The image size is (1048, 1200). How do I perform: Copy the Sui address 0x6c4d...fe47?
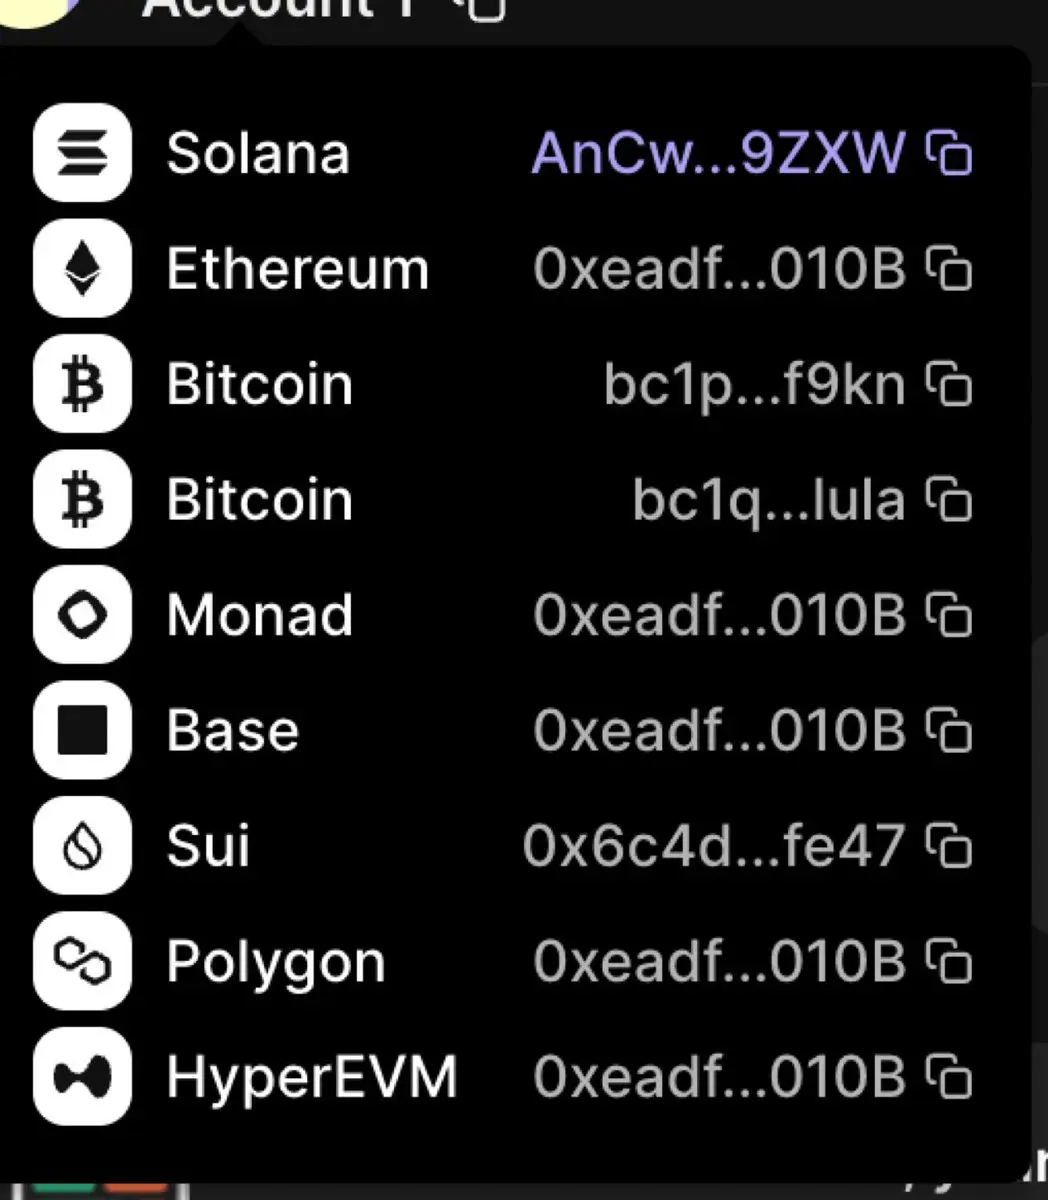pyautogui.click(x=948, y=846)
